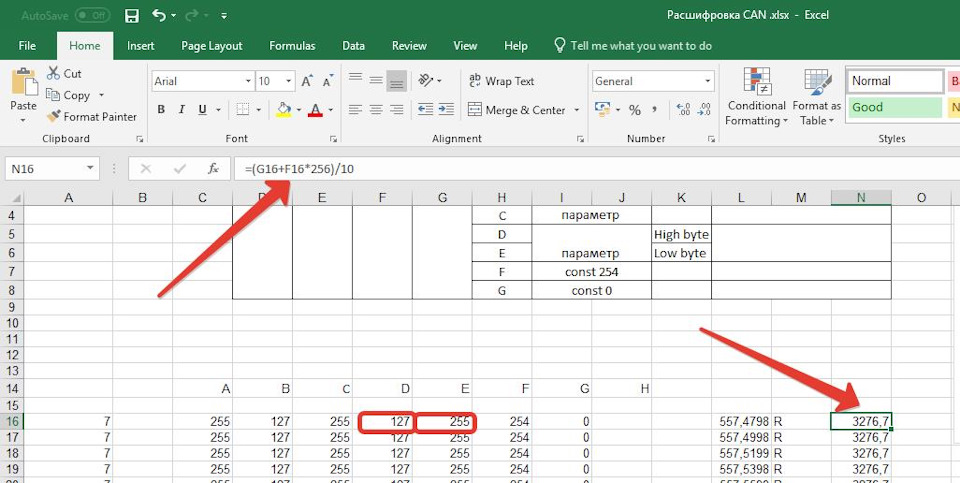Click the Paste clipboard icon
Image resolution: width=960 pixels, height=483 pixels.
coord(24,83)
